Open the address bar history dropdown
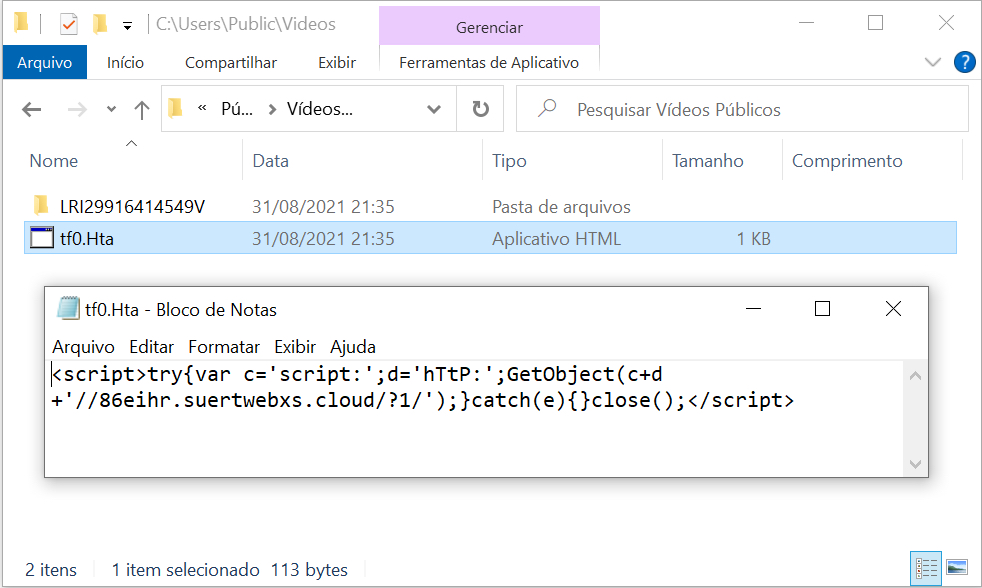The image size is (982, 588). [433, 110]
